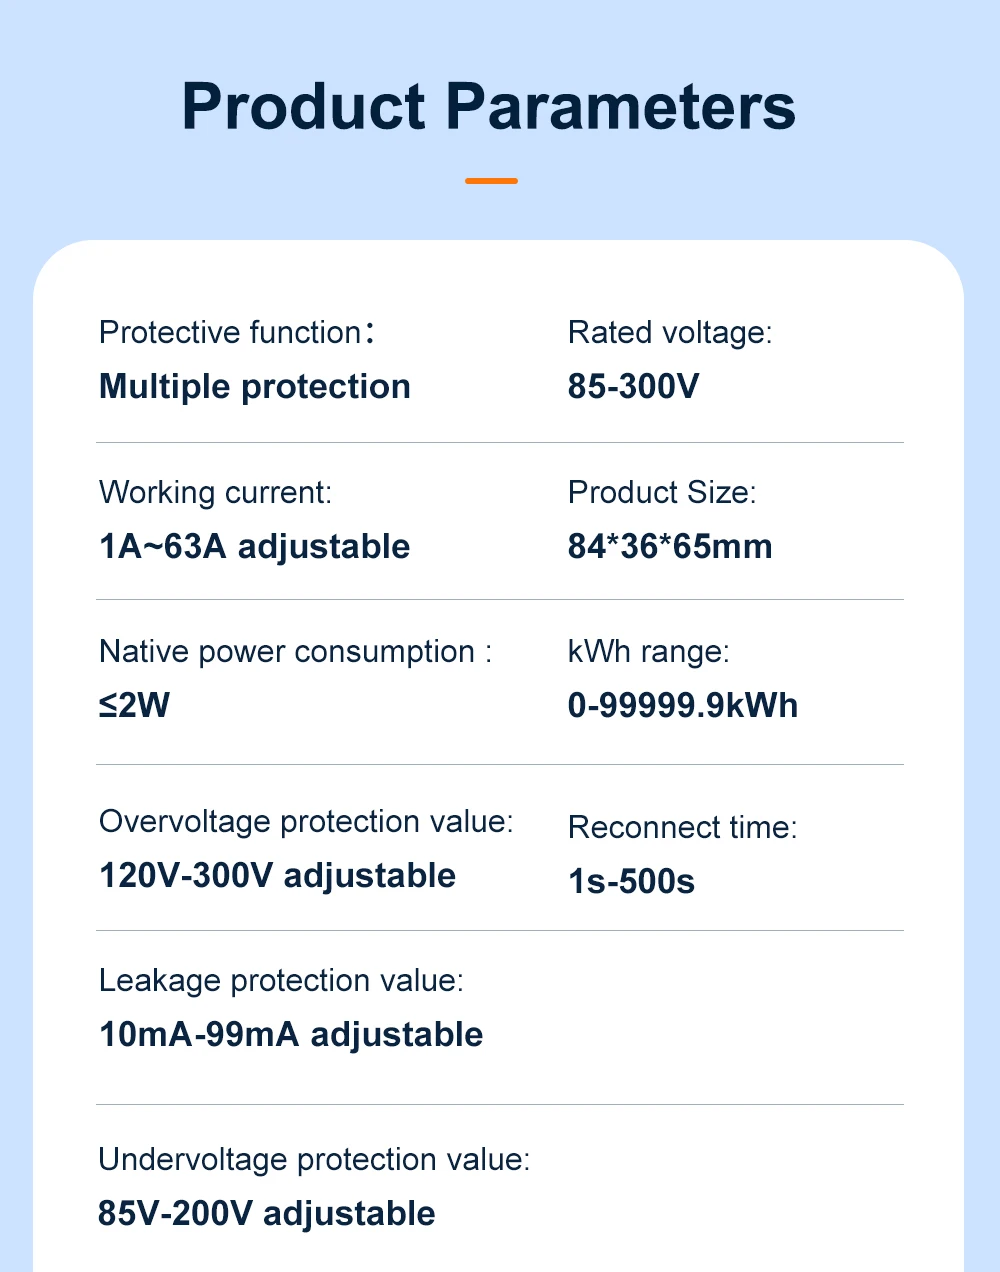Select the Product Size label

[662, 492]
